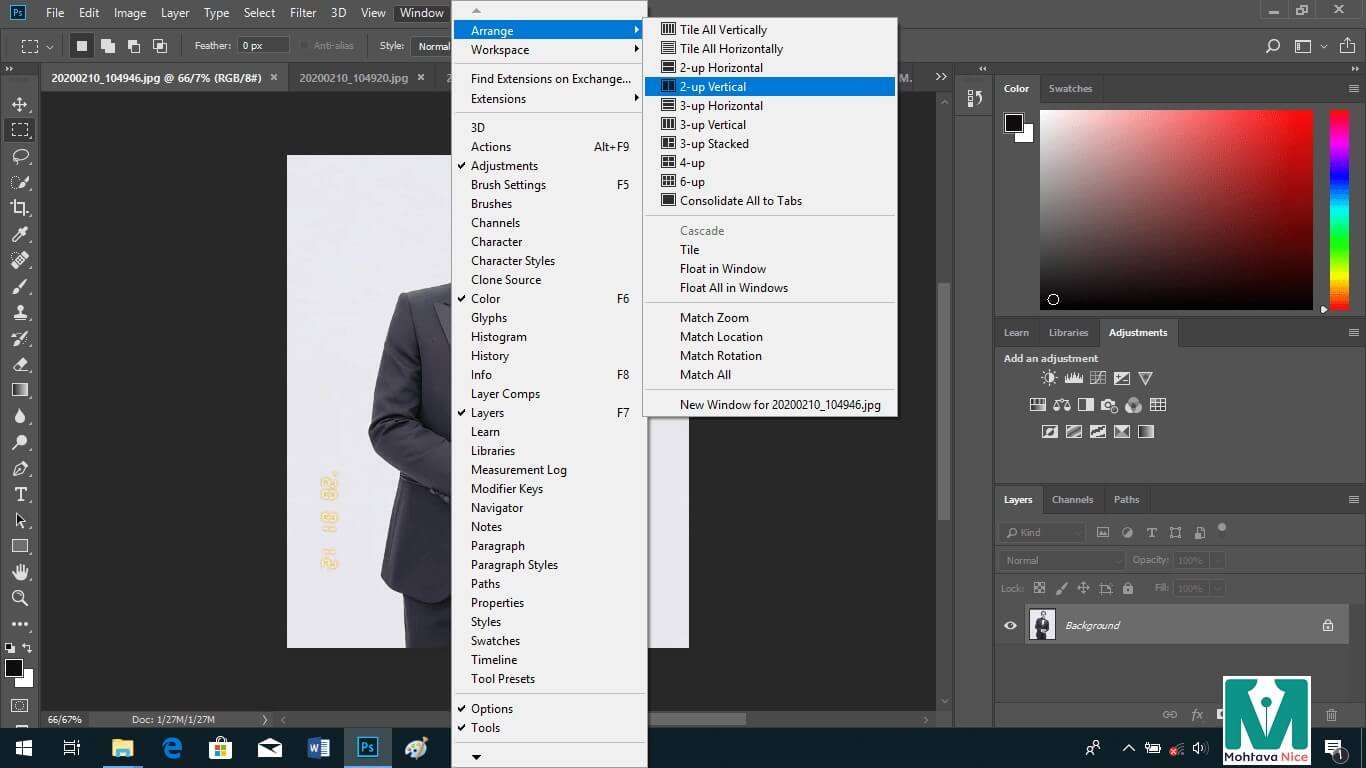Pick a color in the color field
This screenshot has height=768, width=1366.
tap(1176, 209)
